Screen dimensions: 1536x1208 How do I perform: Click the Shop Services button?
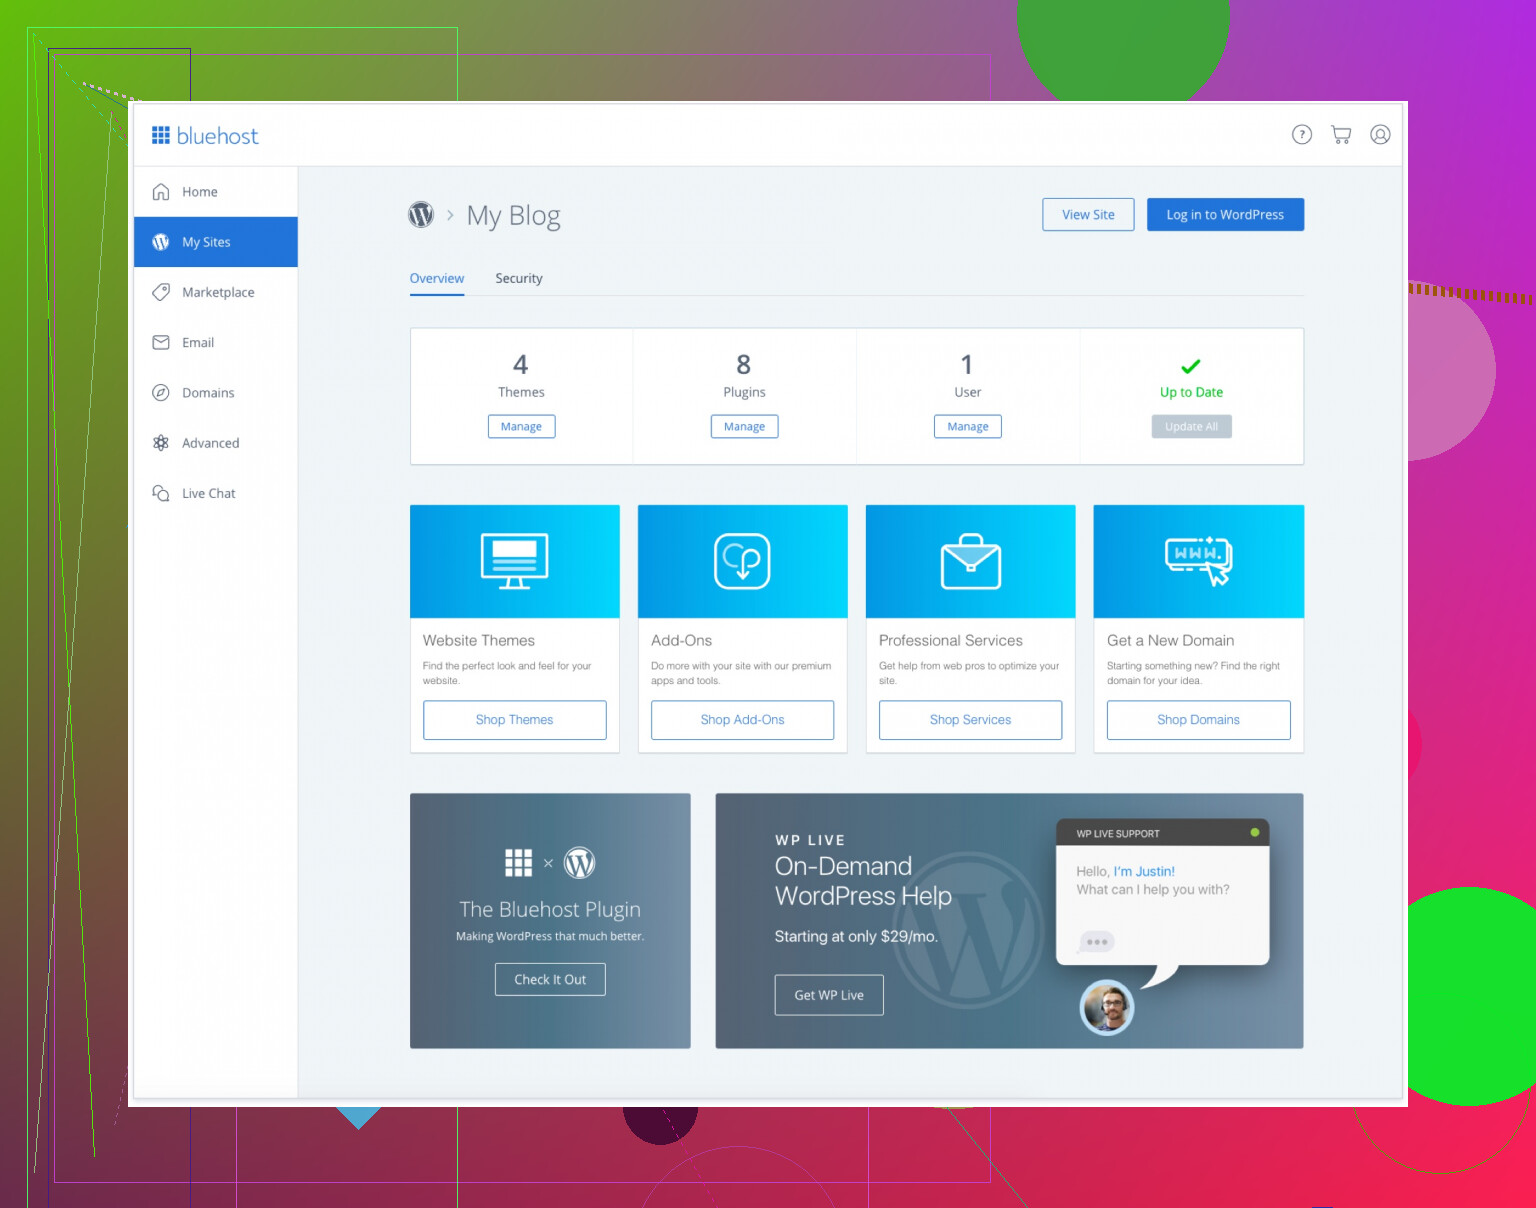pos(971,720)
